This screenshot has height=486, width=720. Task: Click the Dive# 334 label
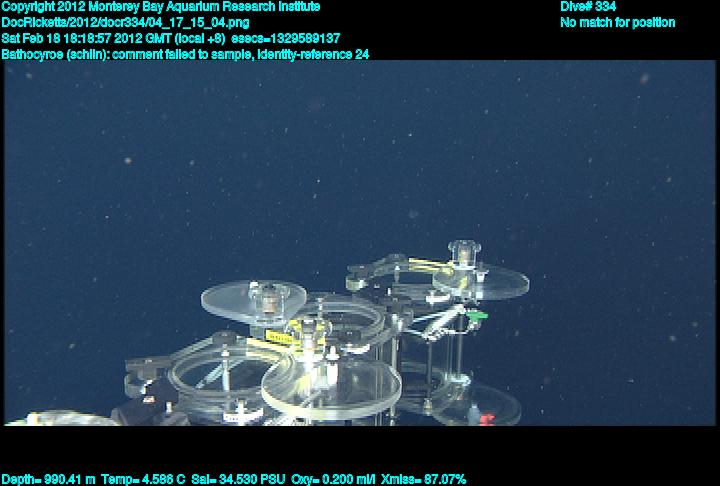(x=588, y=7)
